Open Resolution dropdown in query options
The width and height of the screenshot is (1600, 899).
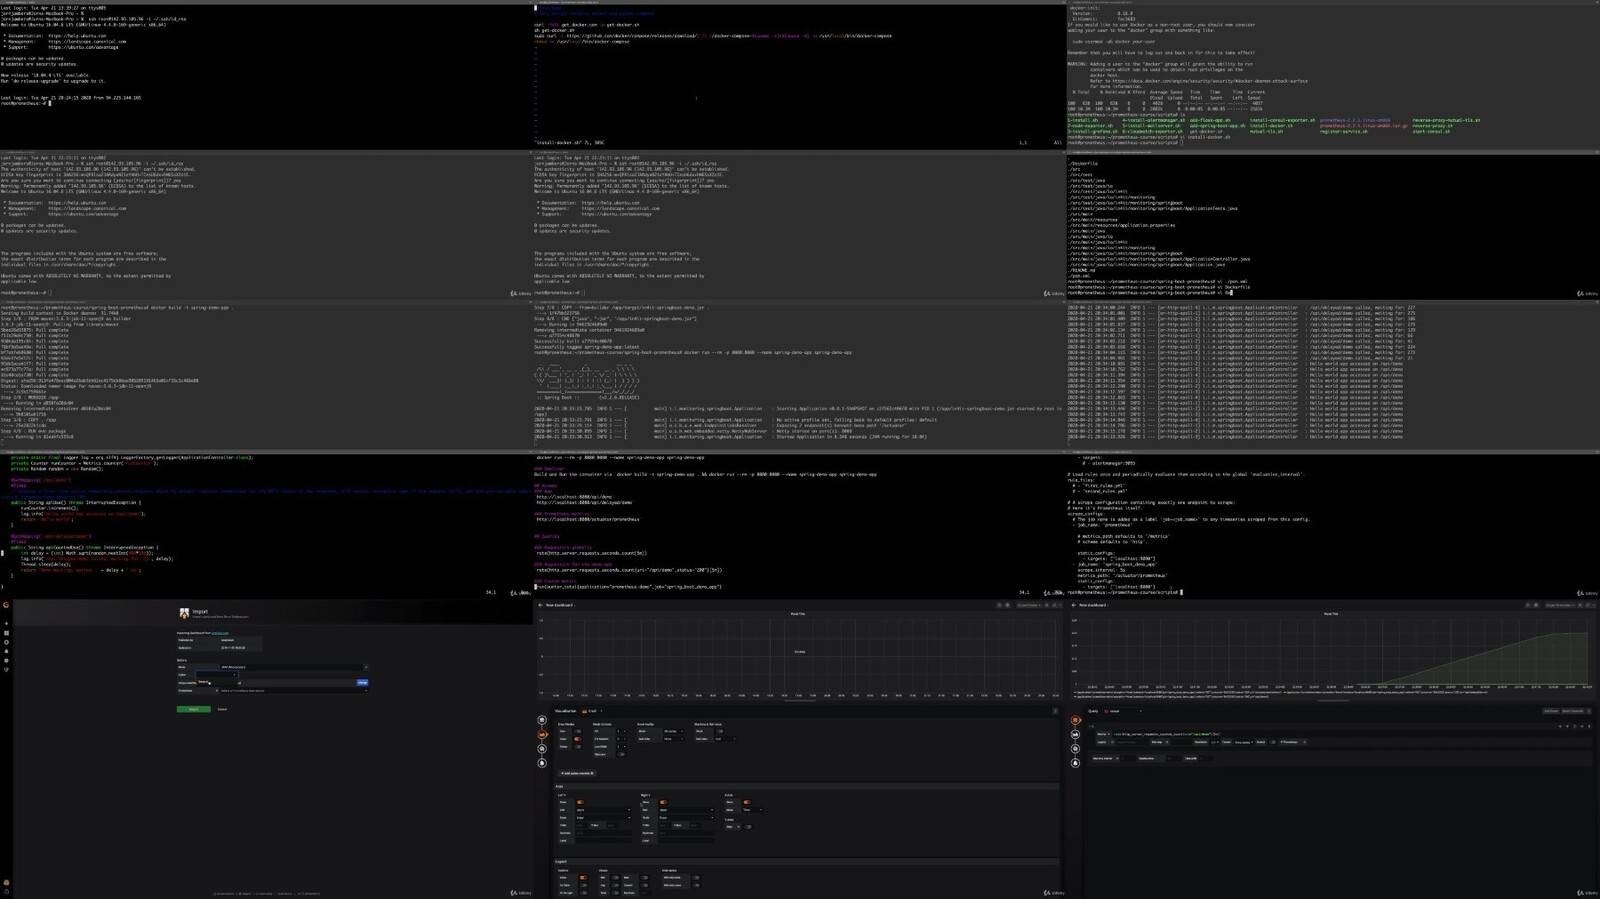coord(1214,742)
